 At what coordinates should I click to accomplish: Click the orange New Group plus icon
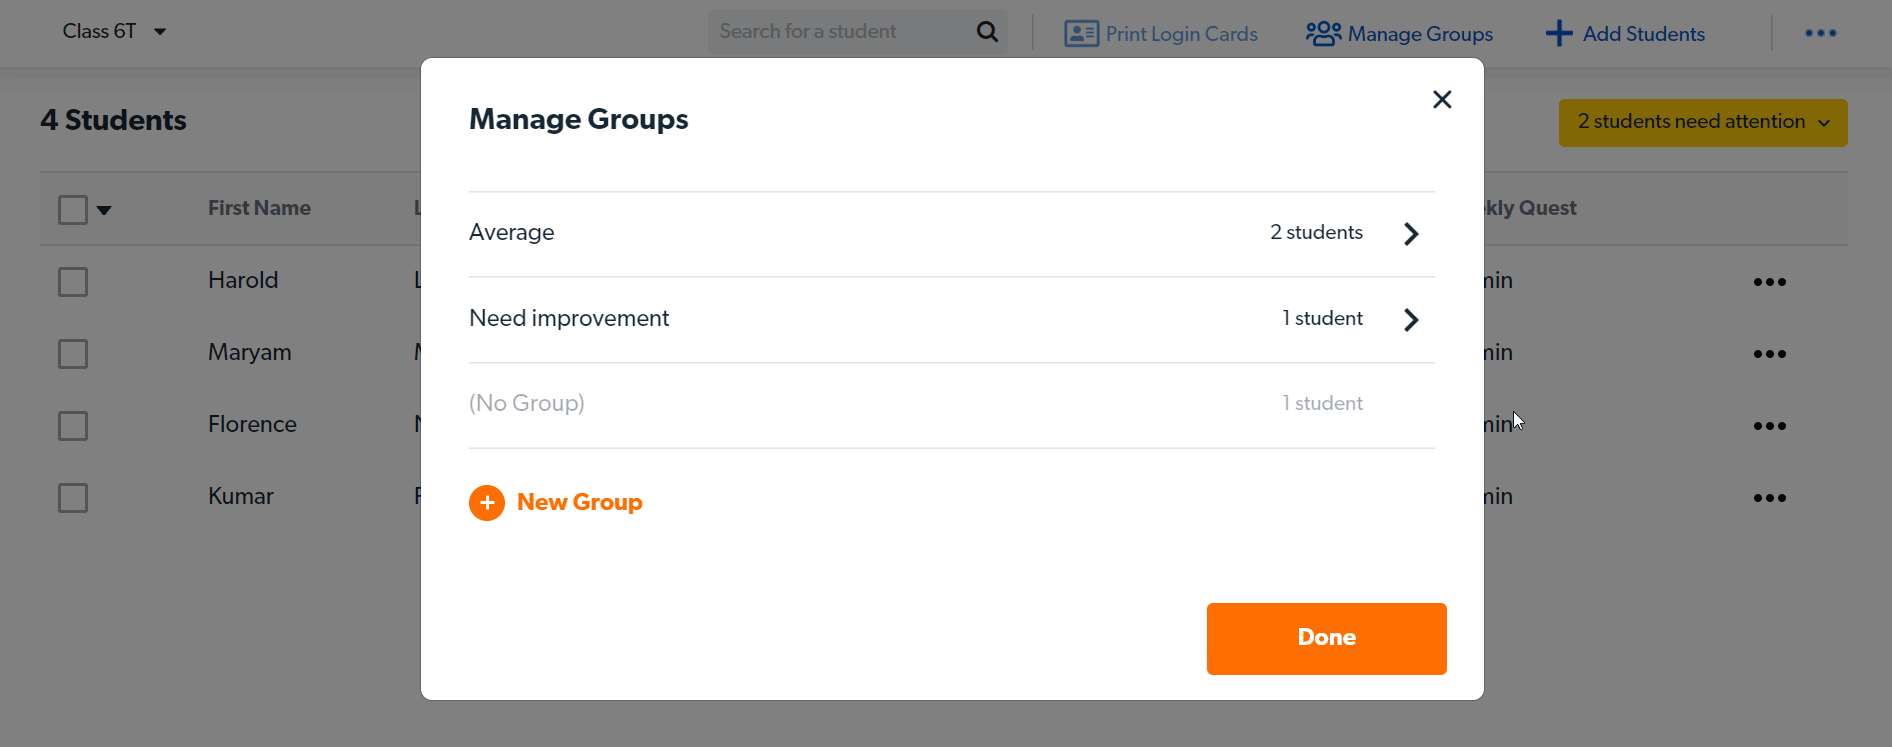pos(487,503)
